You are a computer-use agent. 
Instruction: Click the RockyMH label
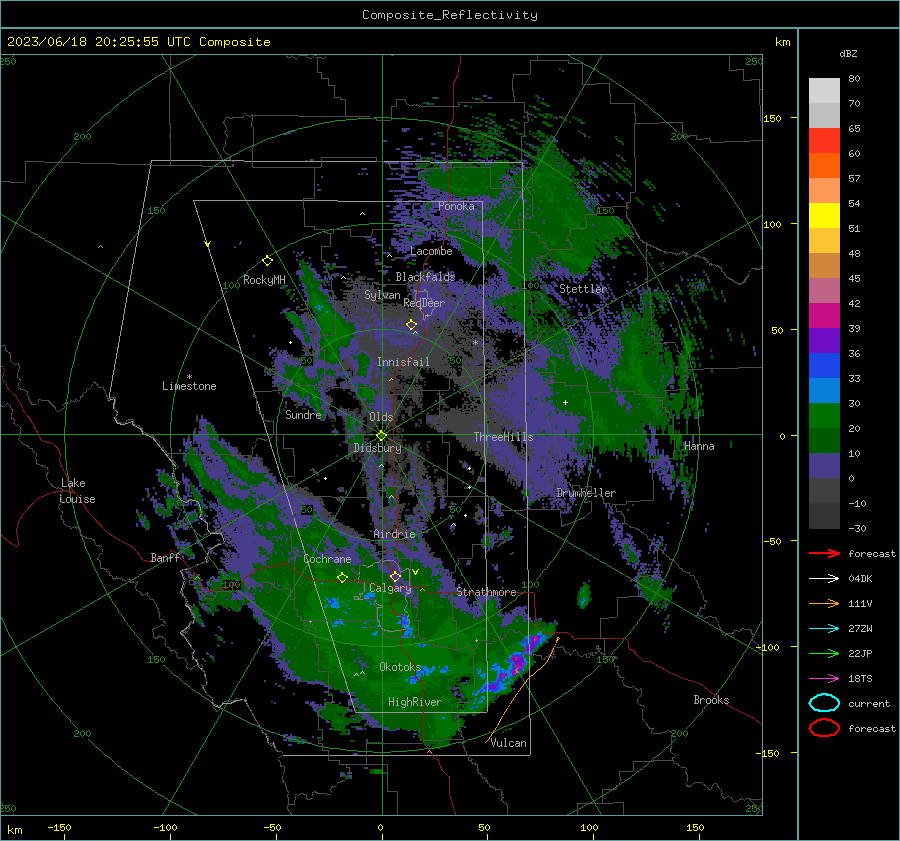click(x=264, y=280)
